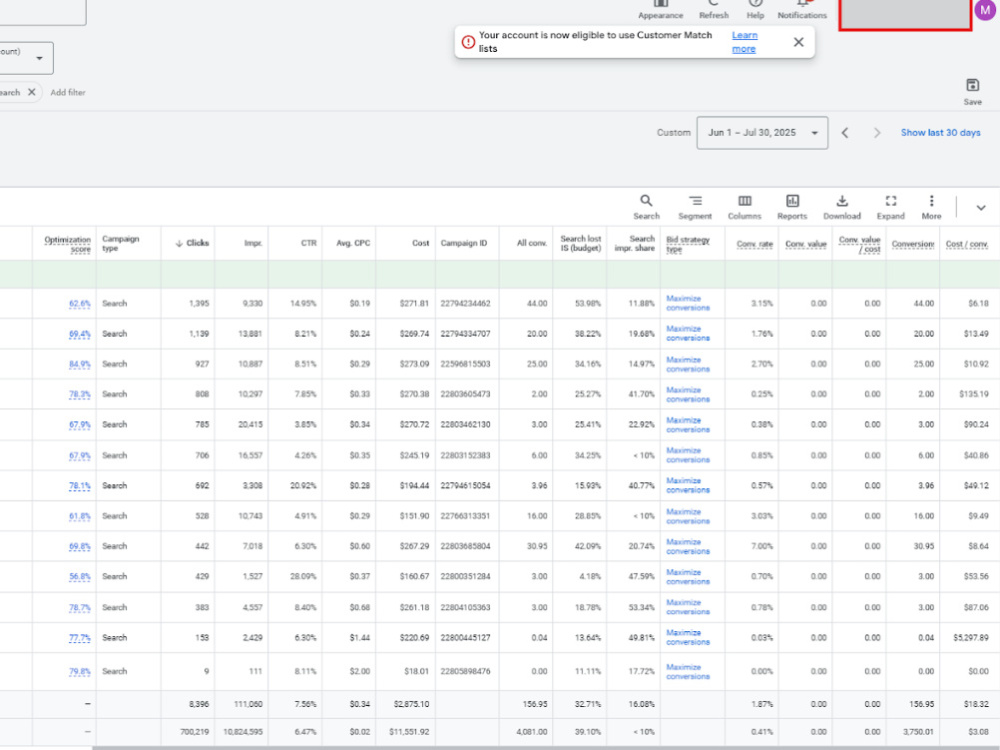Open the purple M account avatar
The image size is (1000, 750).
pos(986,10)
